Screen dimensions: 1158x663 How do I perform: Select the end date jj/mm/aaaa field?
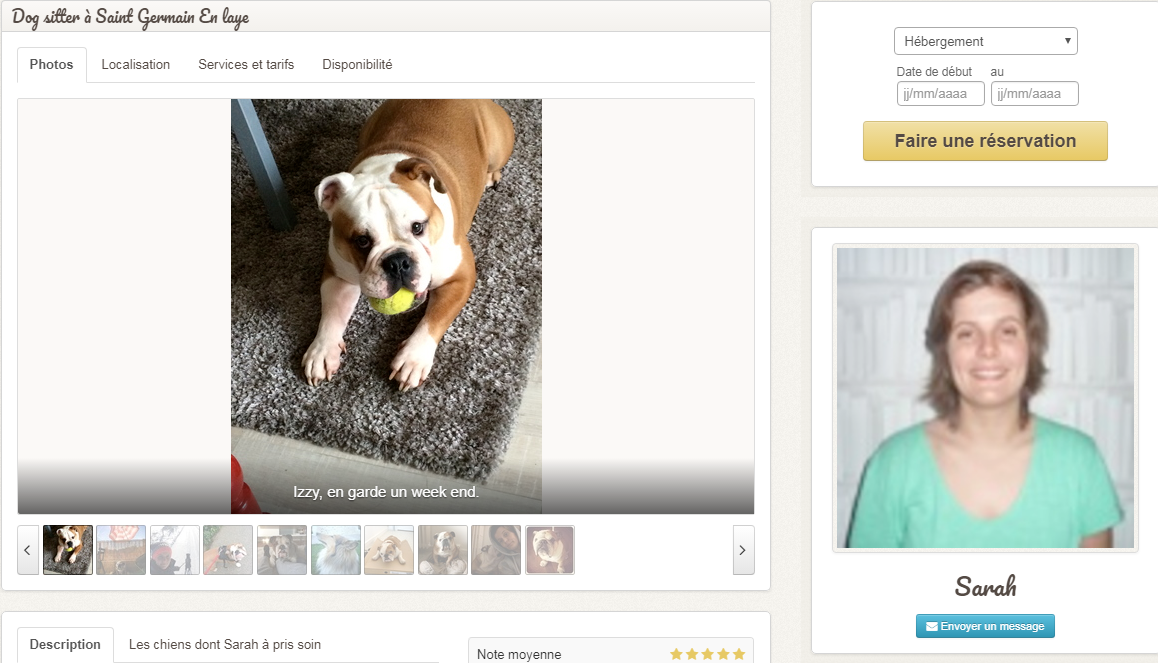[x=1035, y=93]
